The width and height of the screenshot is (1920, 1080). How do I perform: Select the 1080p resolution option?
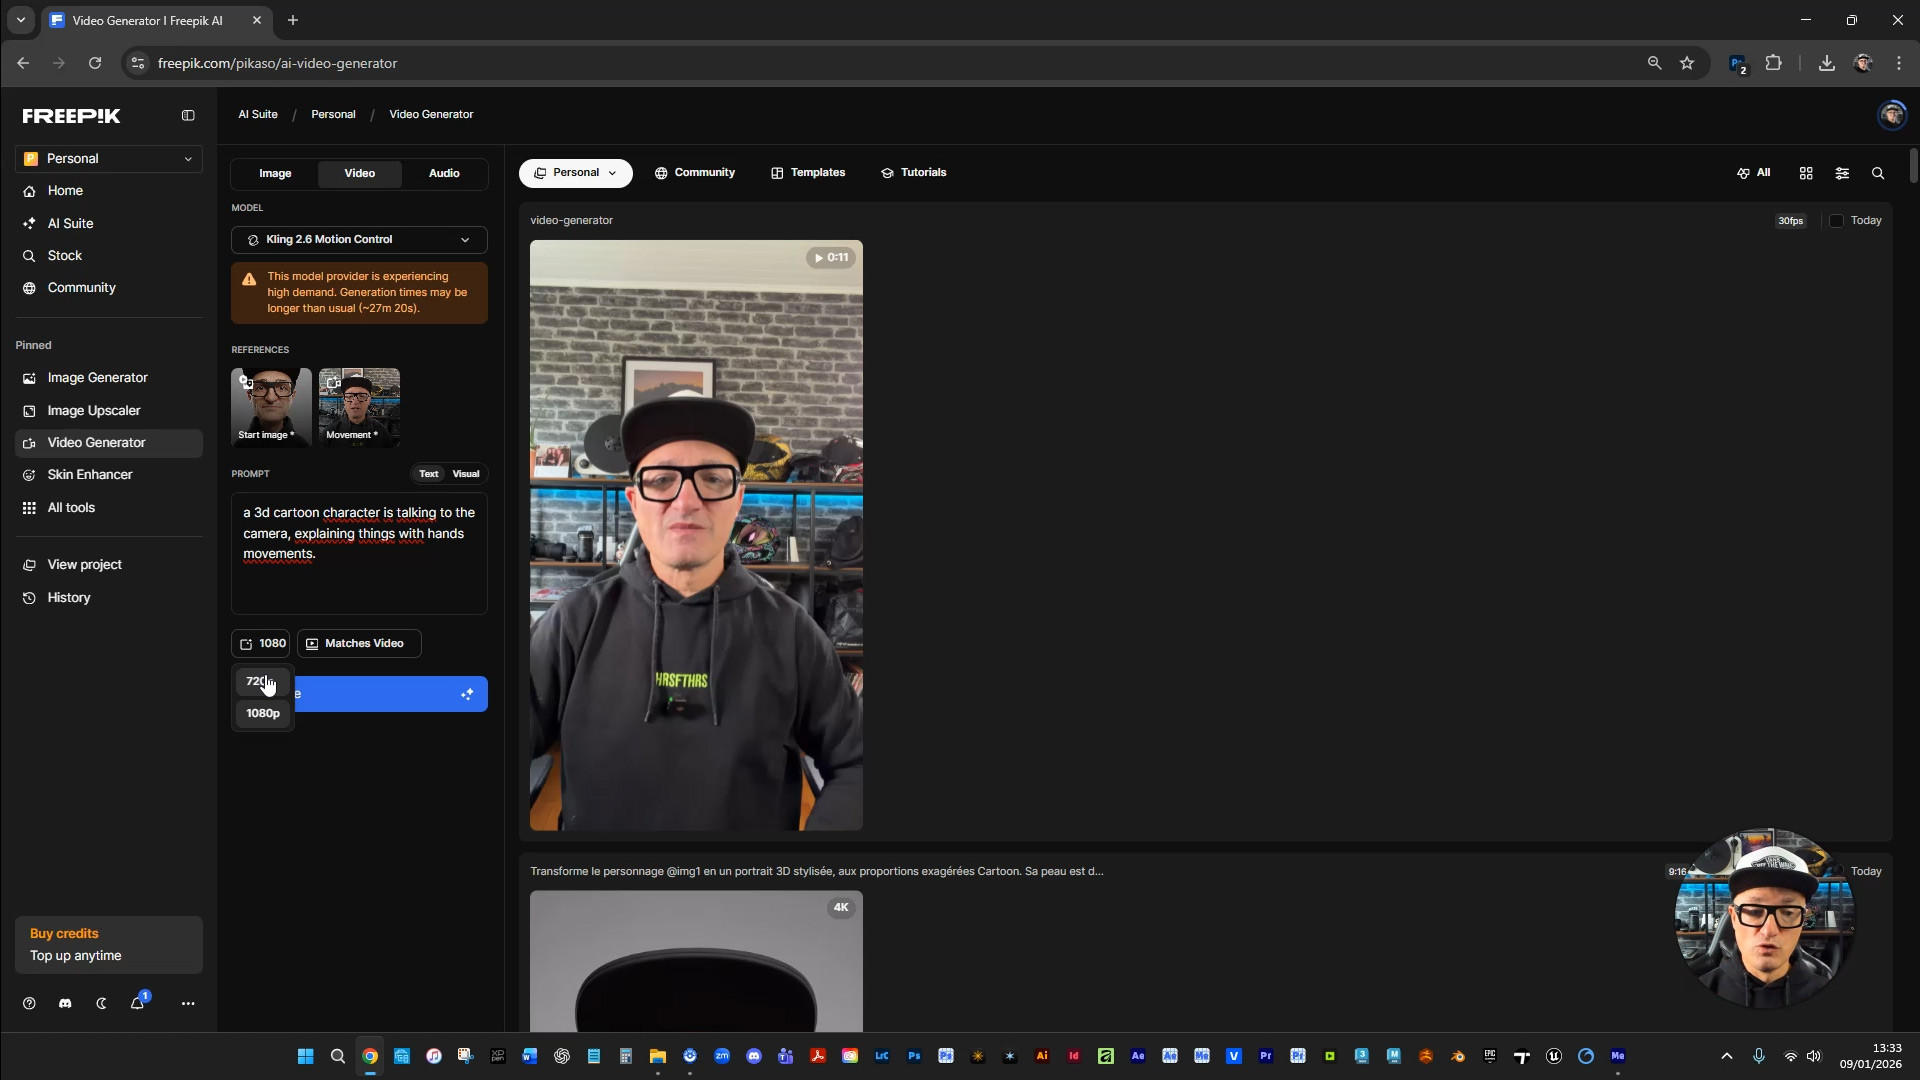pyautogui.click(x=263, y=713)
